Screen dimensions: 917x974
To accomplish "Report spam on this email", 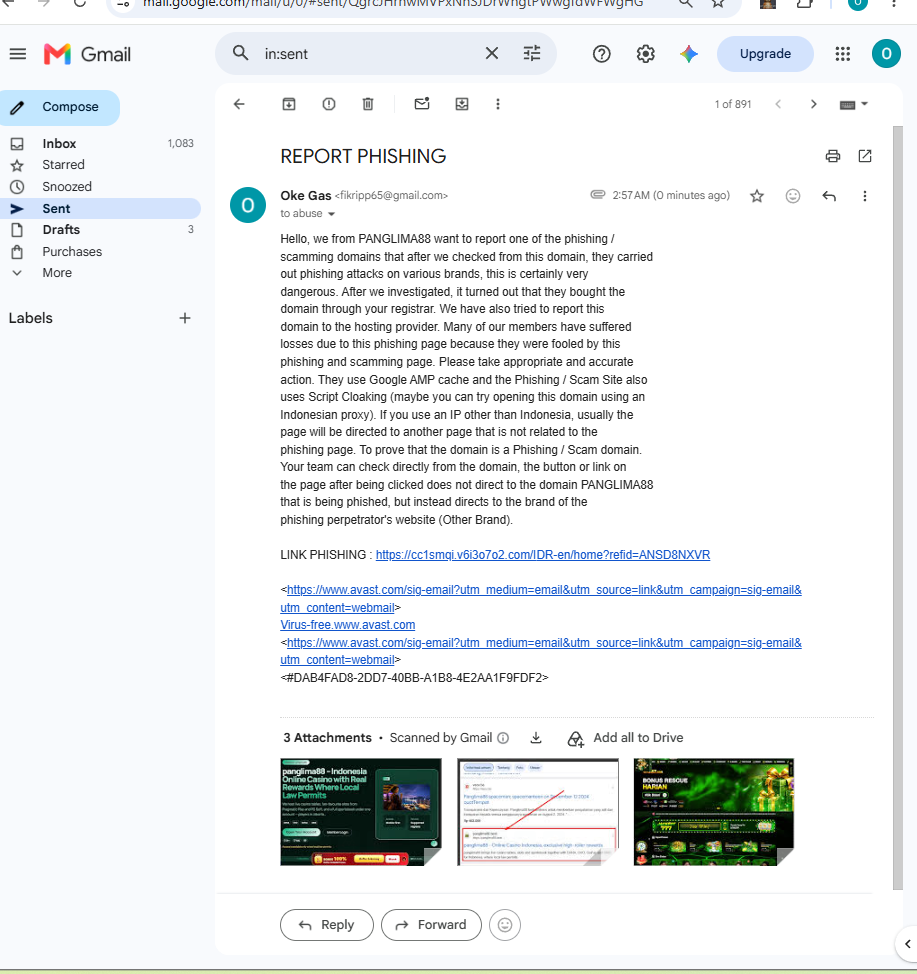I will point(329,104).
